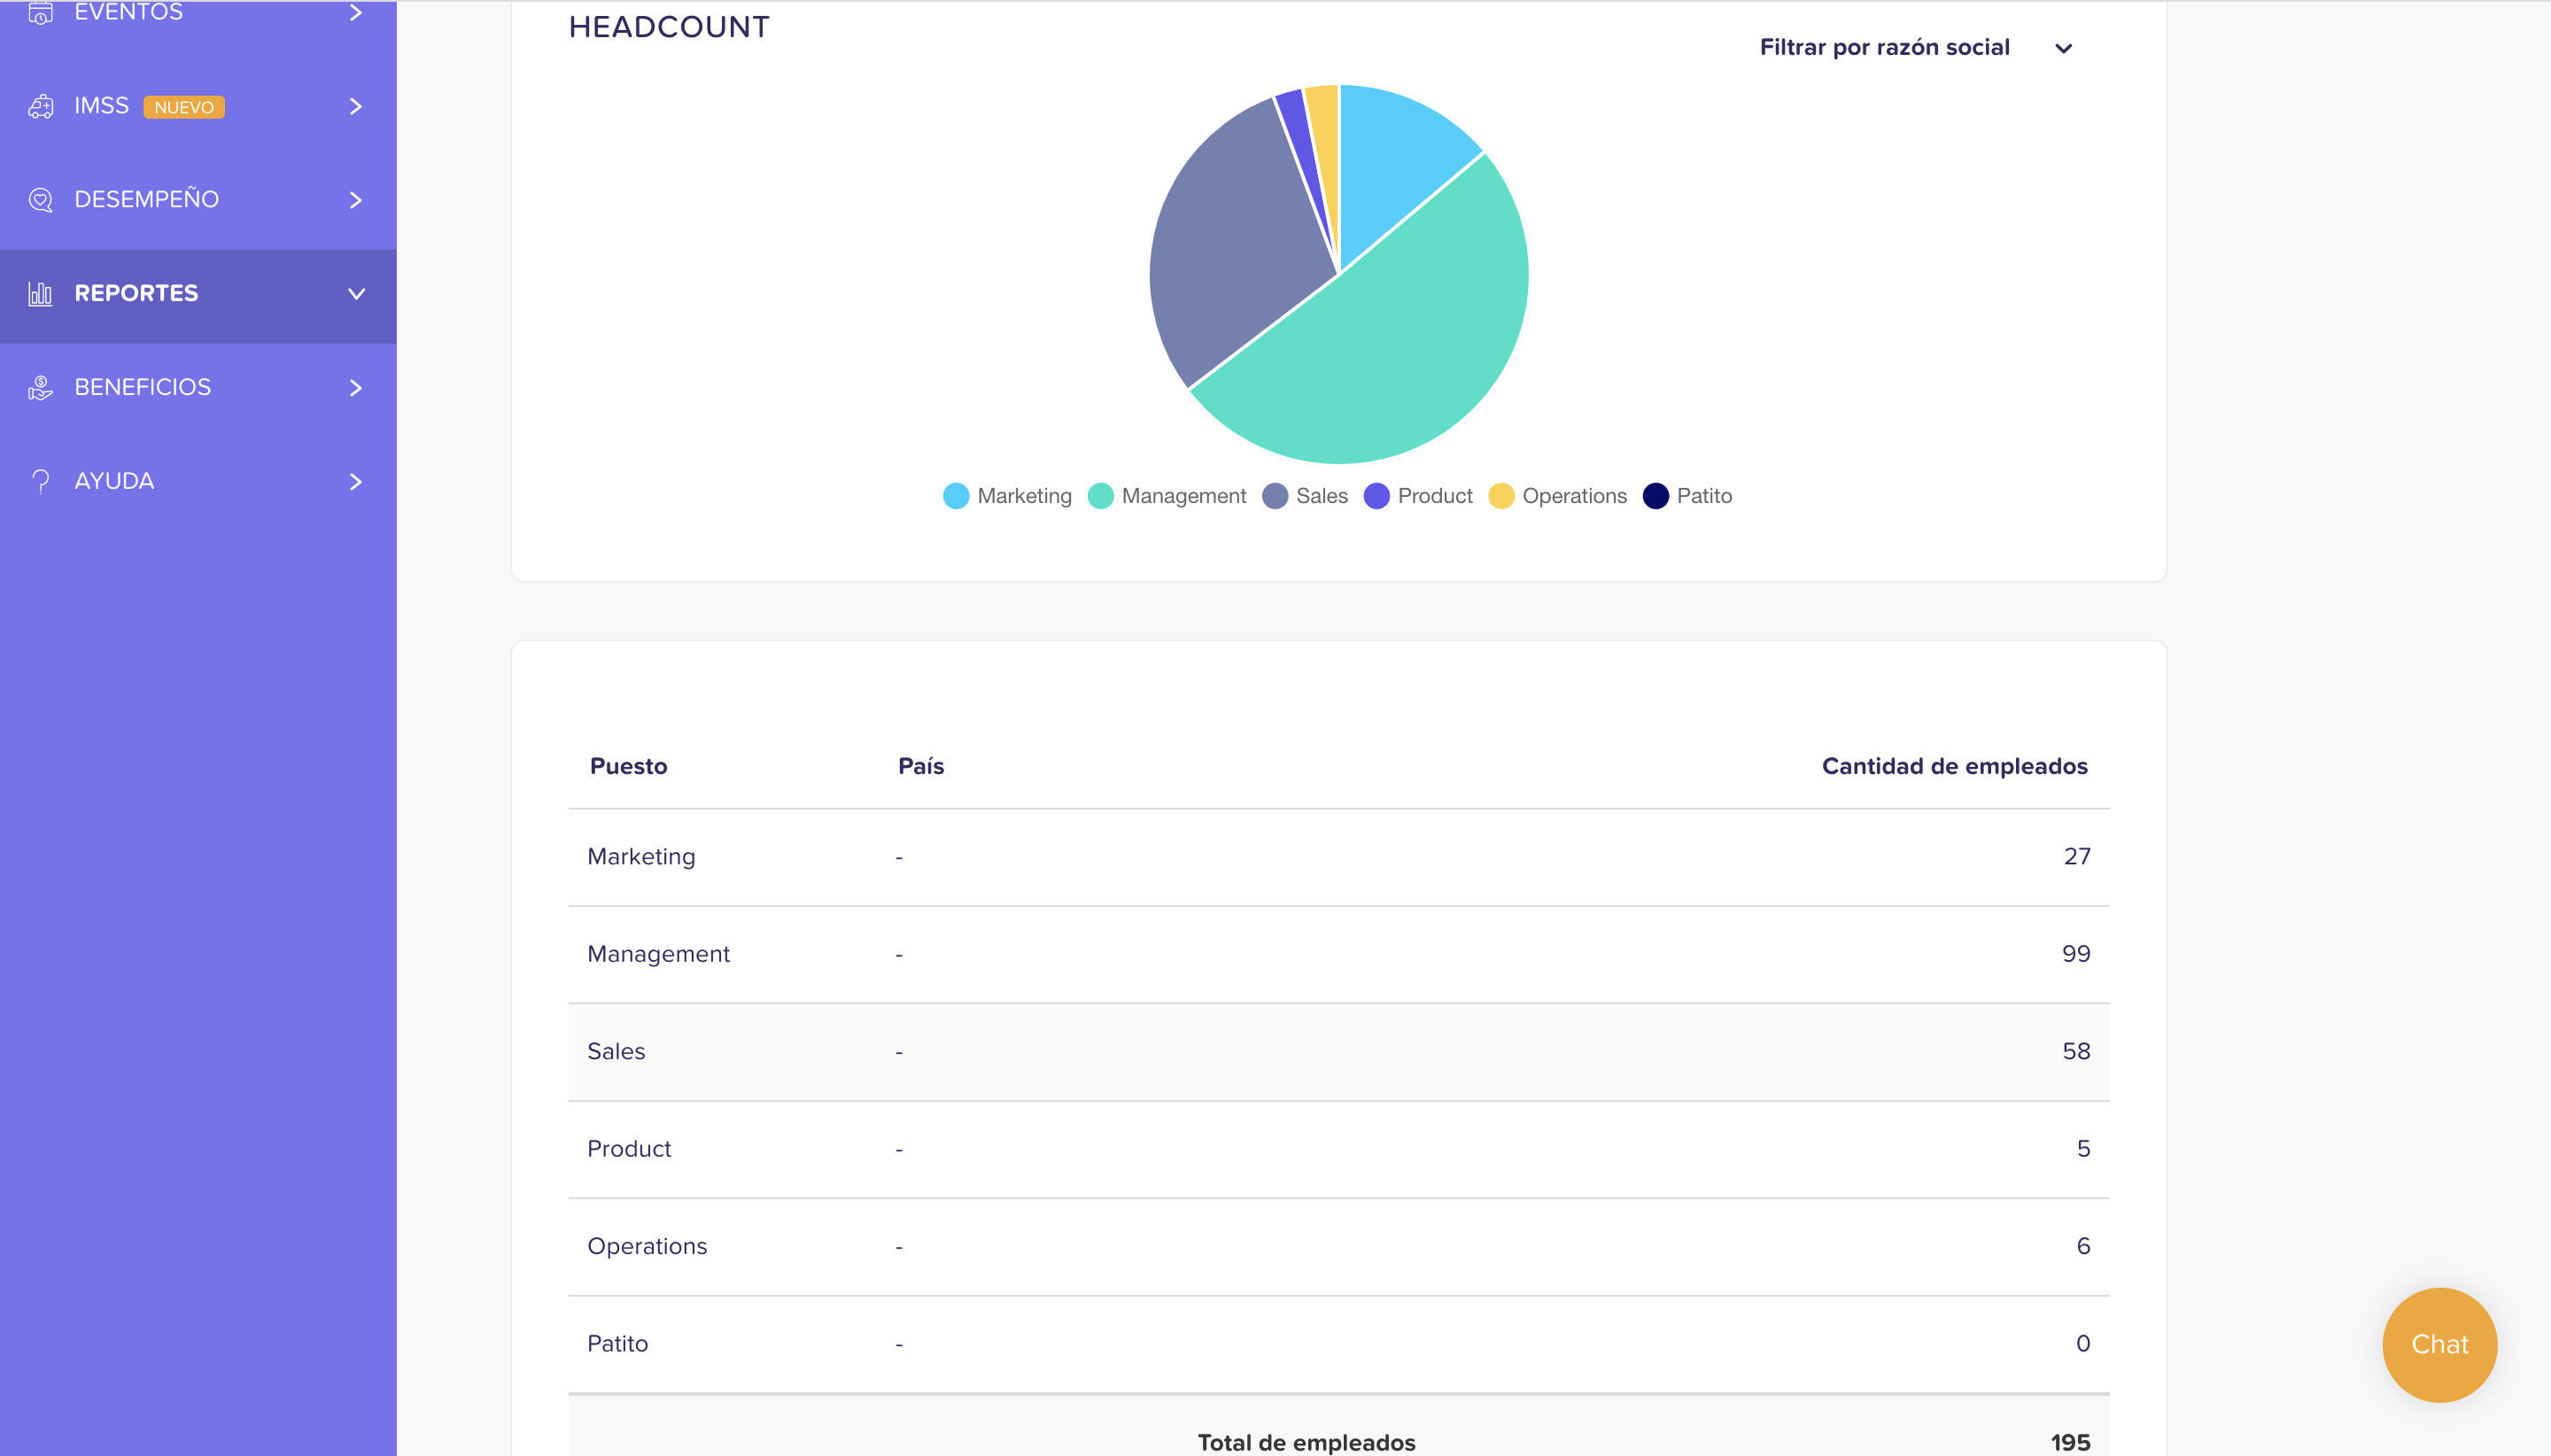This screenshot has height=1456, width=2551.
Task: Expand the Beneficios menu chevron
Action: click(x=355, y=387)
